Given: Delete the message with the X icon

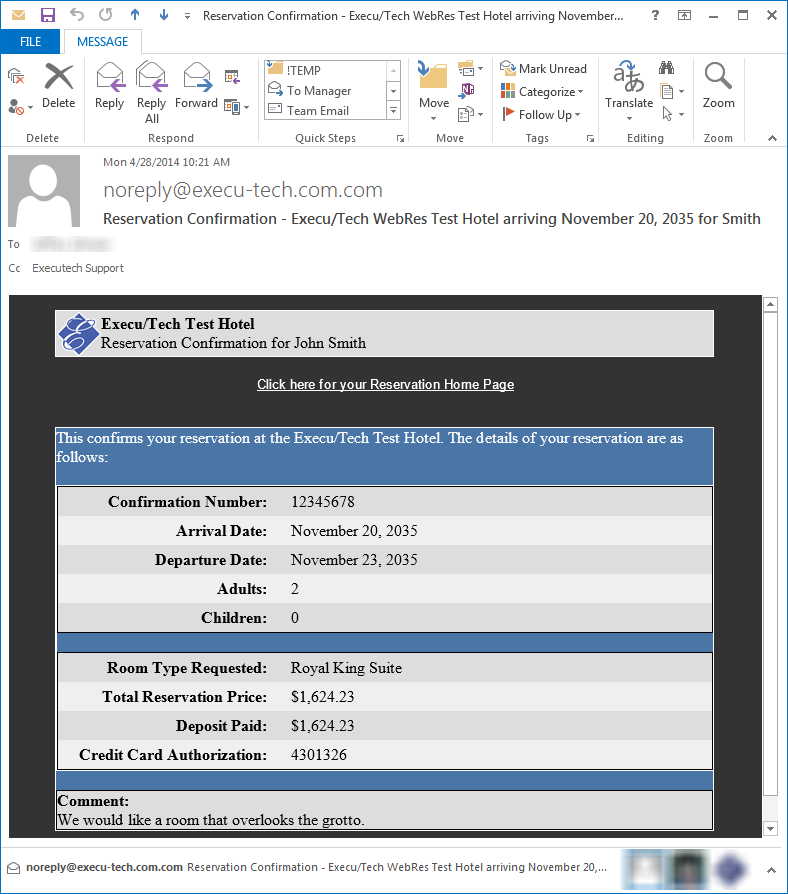Looking at the screenshot, I should (x=59, y=86).
